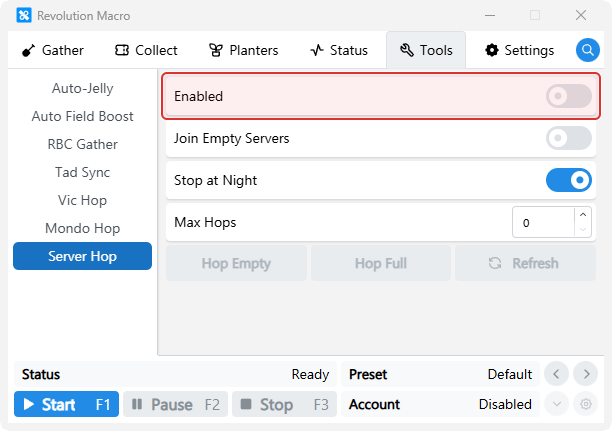This screenshot has width=612, height=431.
Task: Go to the previous preset arrow
Action: [556, 374]
